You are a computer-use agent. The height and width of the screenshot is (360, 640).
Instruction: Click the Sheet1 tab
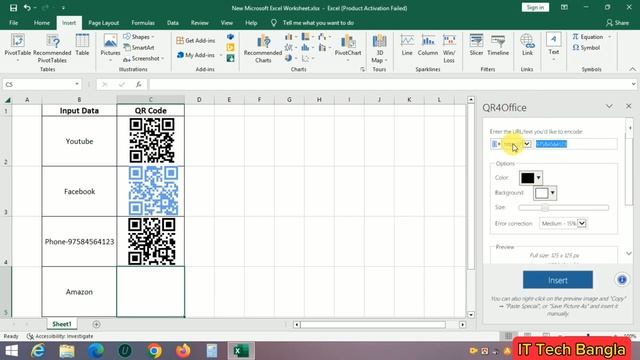(x=62, y=324)
